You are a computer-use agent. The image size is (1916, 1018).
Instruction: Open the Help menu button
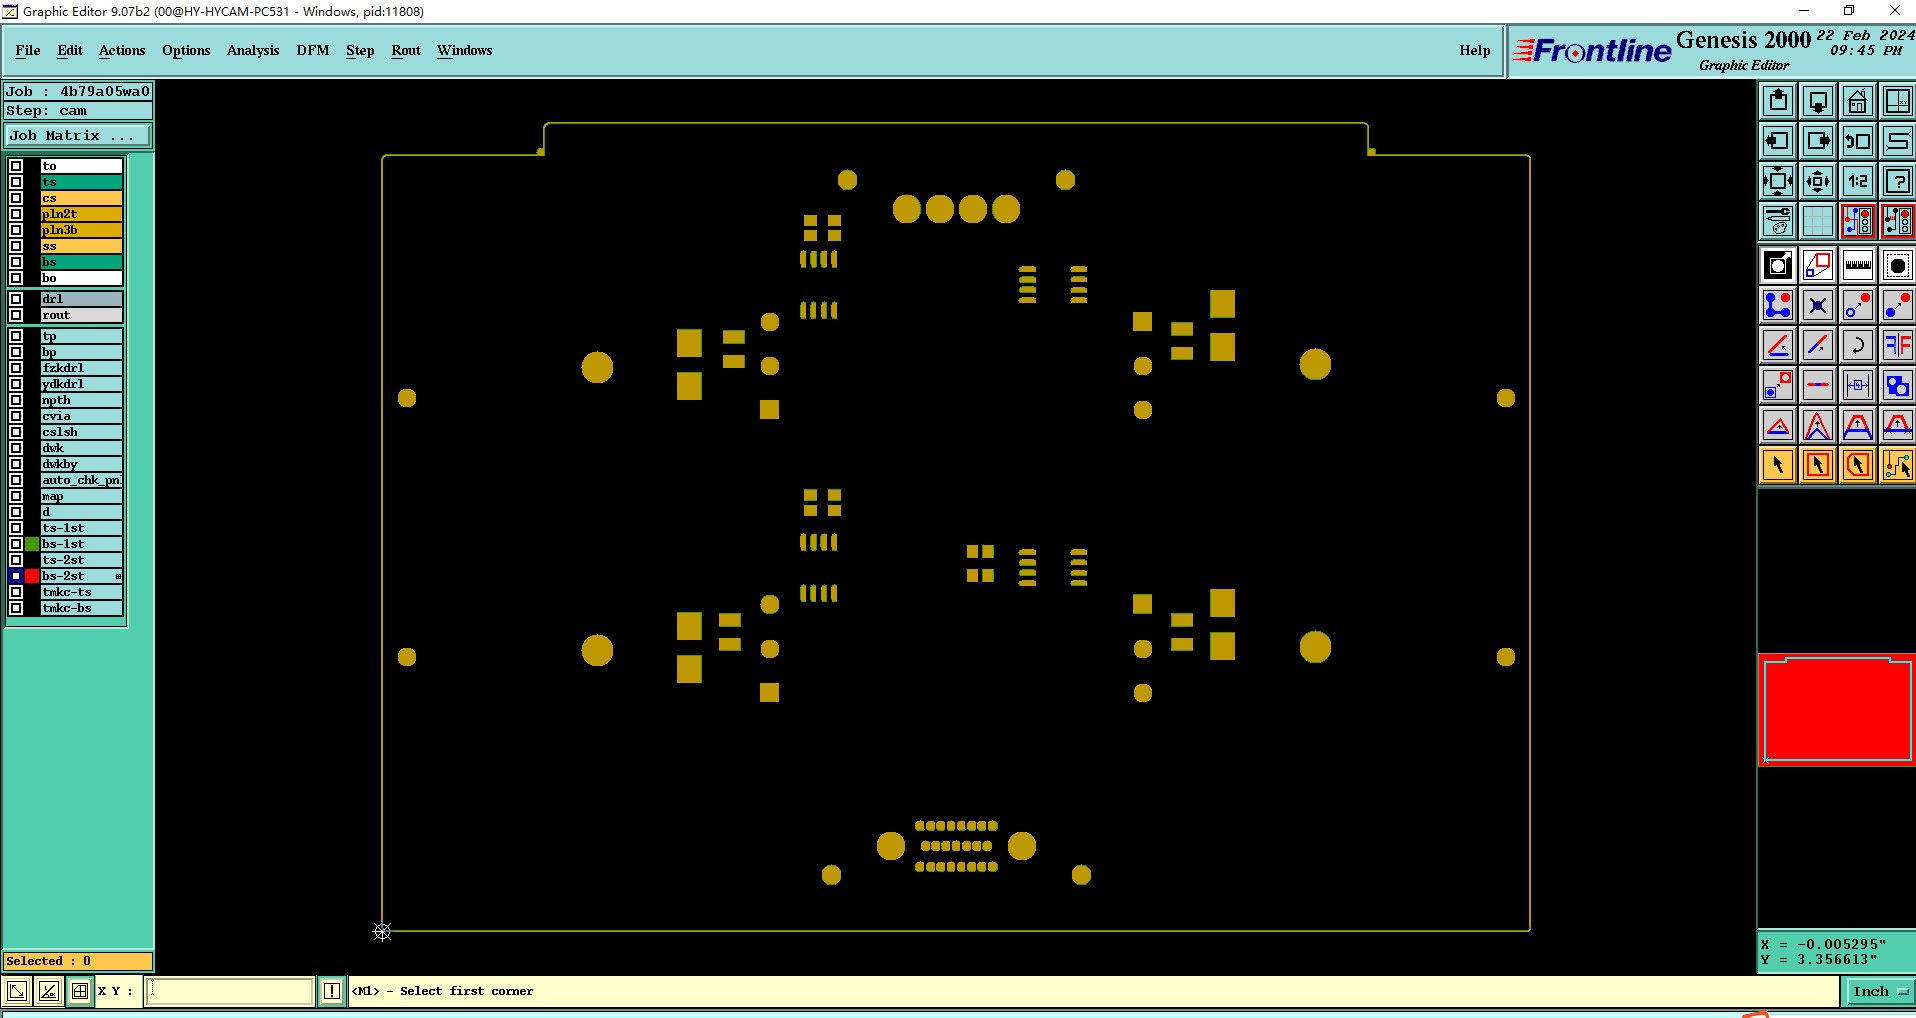pos(1474,50)
